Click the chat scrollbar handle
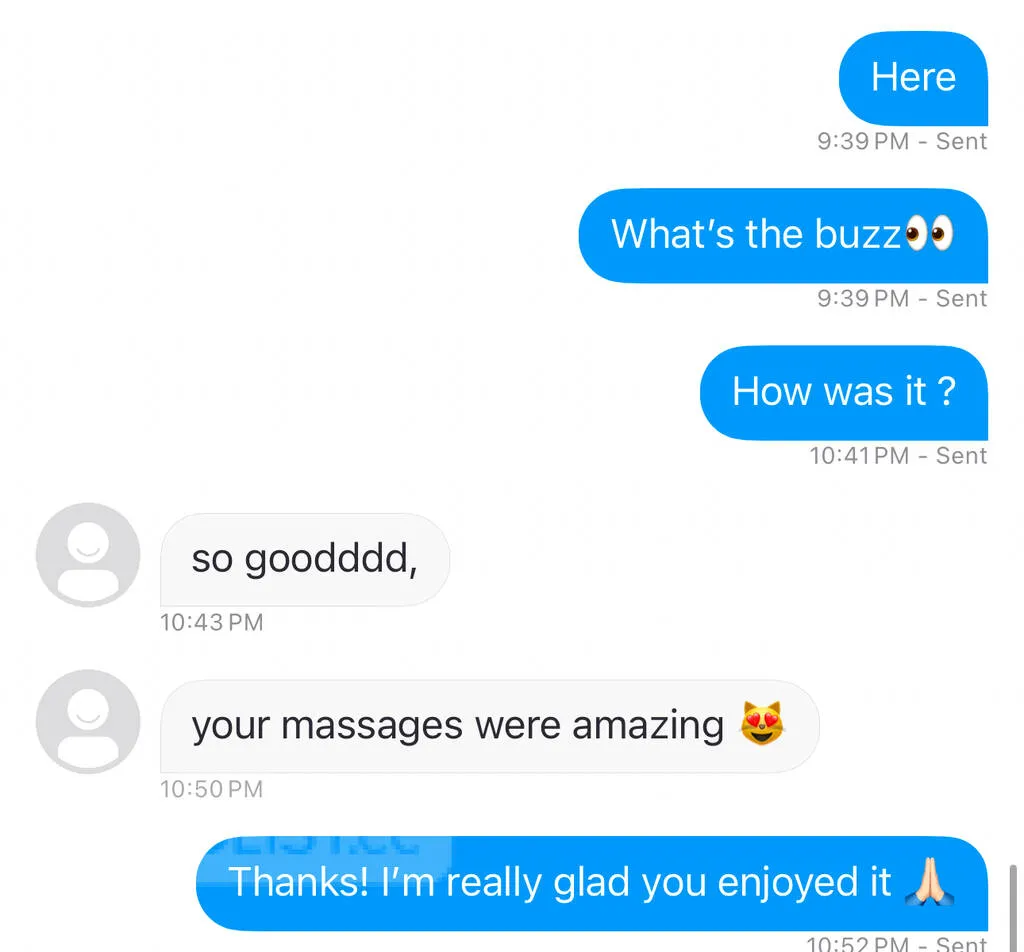Viewport: 1024px width, 952px height. 1013,908
